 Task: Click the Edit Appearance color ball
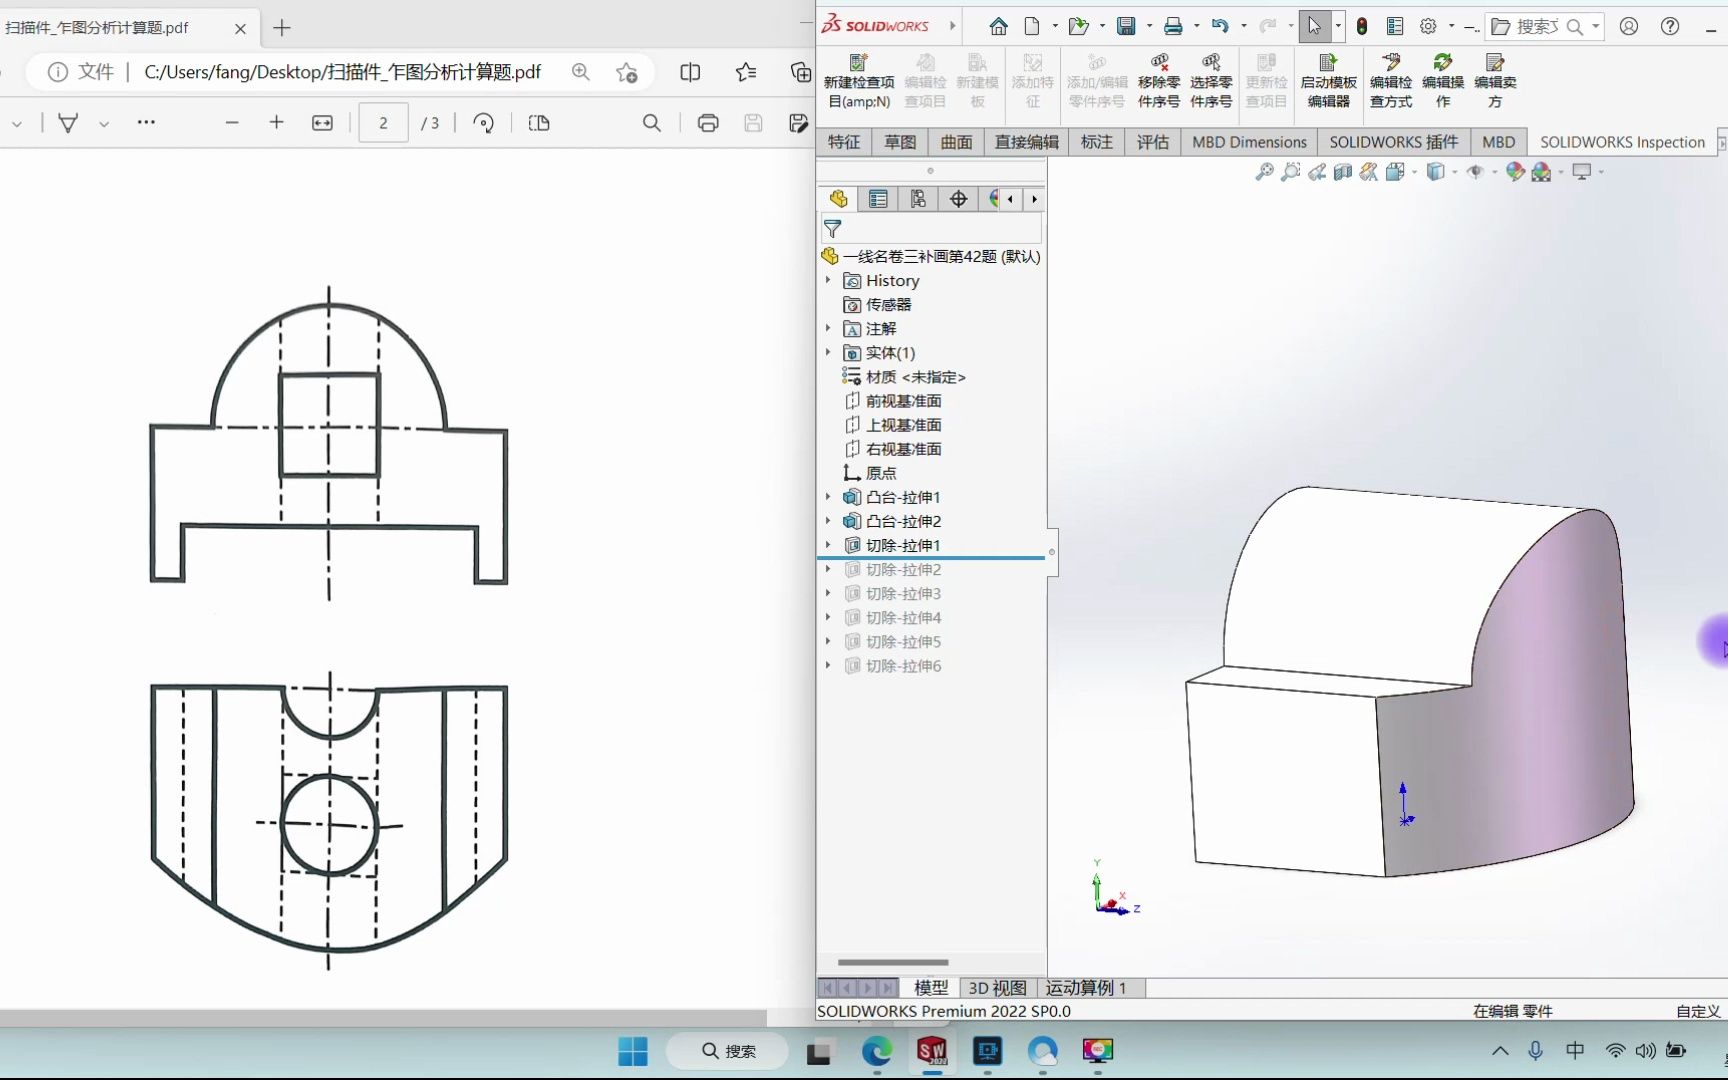click(x=1515, y=172)
